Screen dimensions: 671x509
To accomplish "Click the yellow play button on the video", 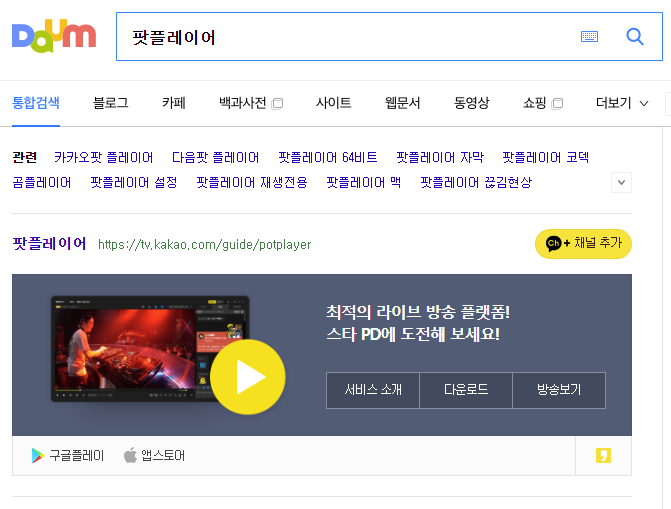I will pos(248,377).
